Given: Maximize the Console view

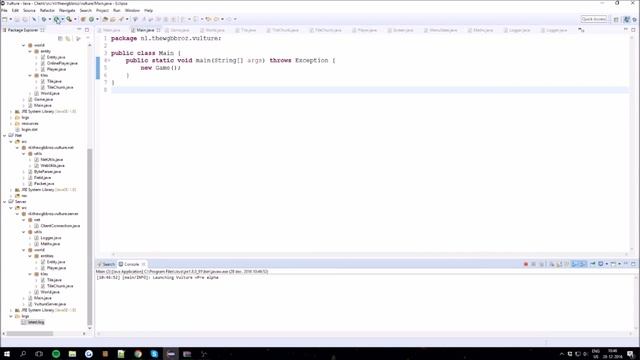Looking at the screenshot, I should 633,264.
